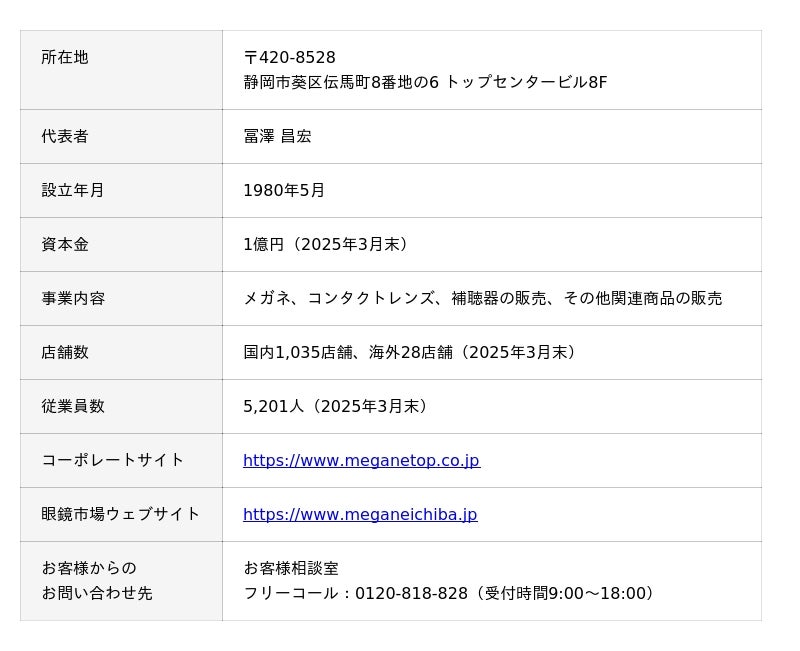Viewport: 800px width, 651px height.
Task: Click the 眼鏡市場ウェブサイト row label
Action: click(120, 514)
